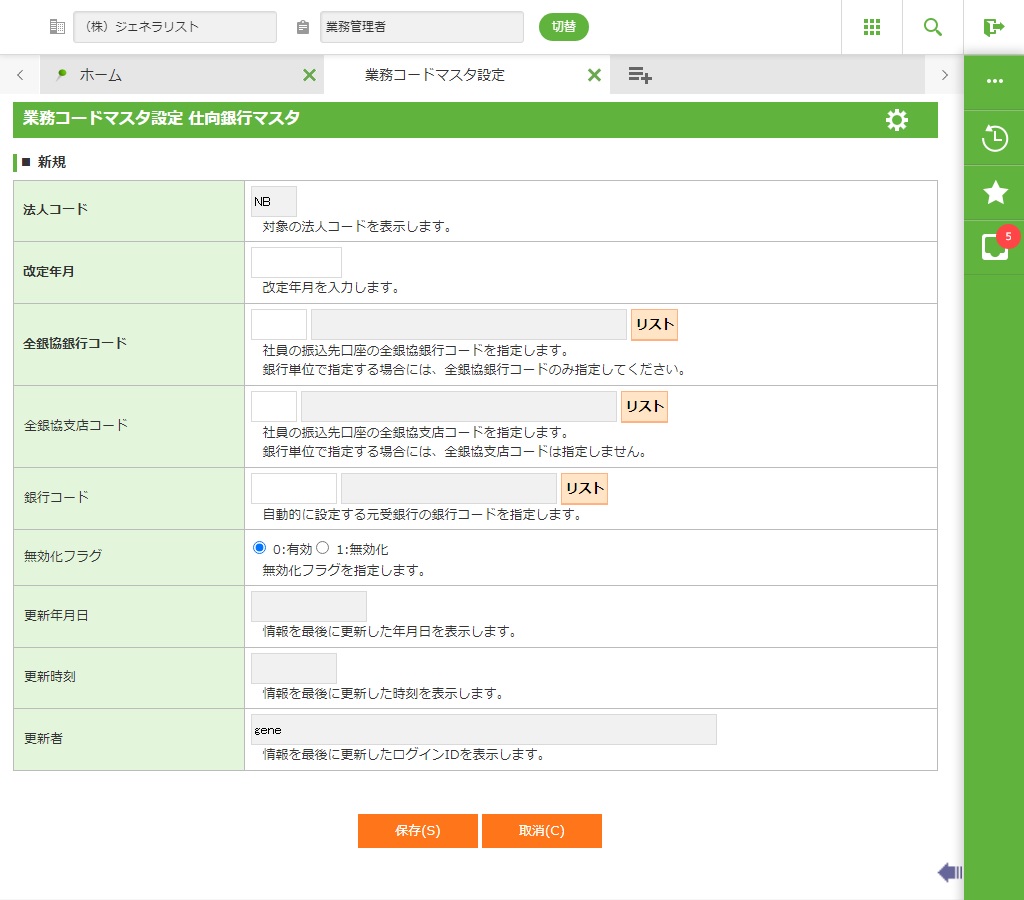
Task: Open inbox icon with 5 notifications
Action: tap(994, 247)
